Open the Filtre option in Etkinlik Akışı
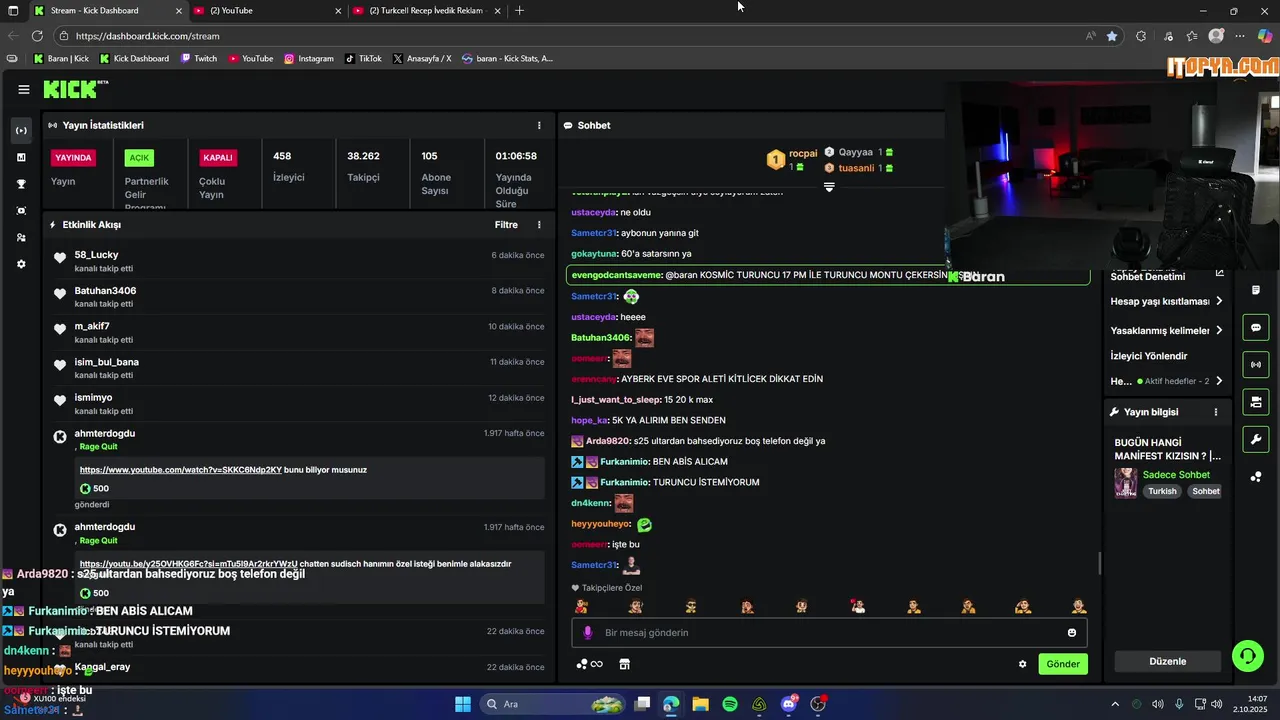 point(506,225)
